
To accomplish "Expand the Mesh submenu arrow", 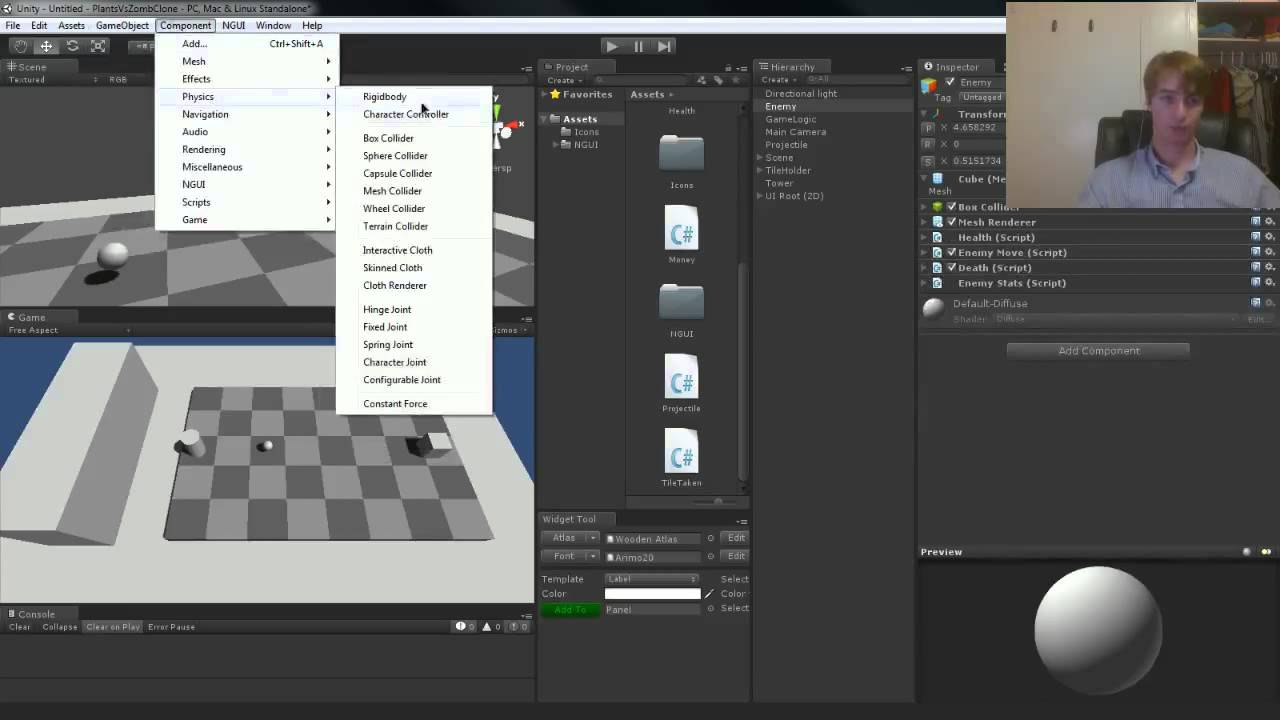I will pyautogui.click(x=328, y=62).
